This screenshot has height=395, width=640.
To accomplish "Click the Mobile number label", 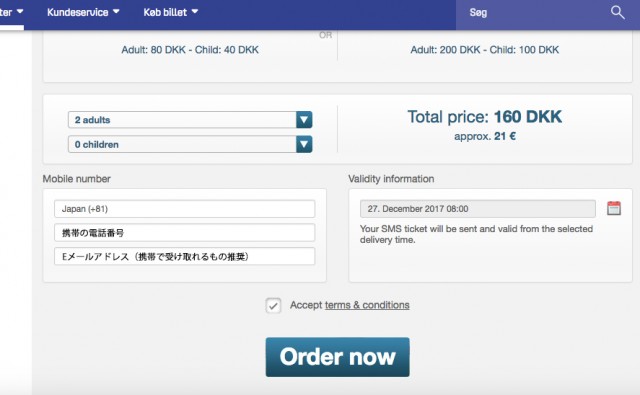I will coord(76,179).
